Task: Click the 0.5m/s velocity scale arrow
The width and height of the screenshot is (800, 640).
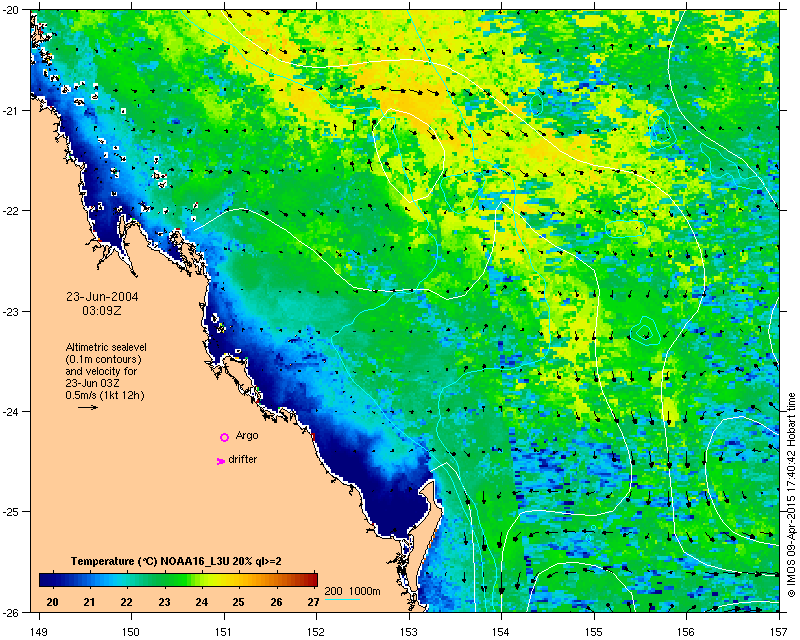Action: 88,407
